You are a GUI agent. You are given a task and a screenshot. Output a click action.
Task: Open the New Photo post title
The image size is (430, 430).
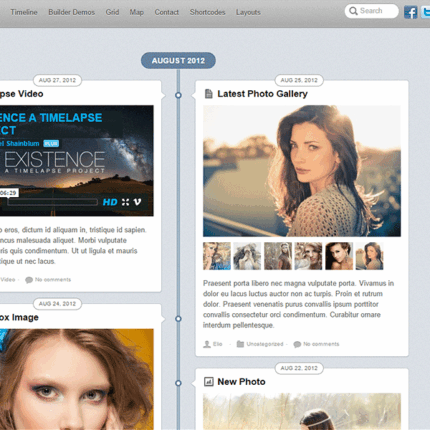(x=241, y=382)
